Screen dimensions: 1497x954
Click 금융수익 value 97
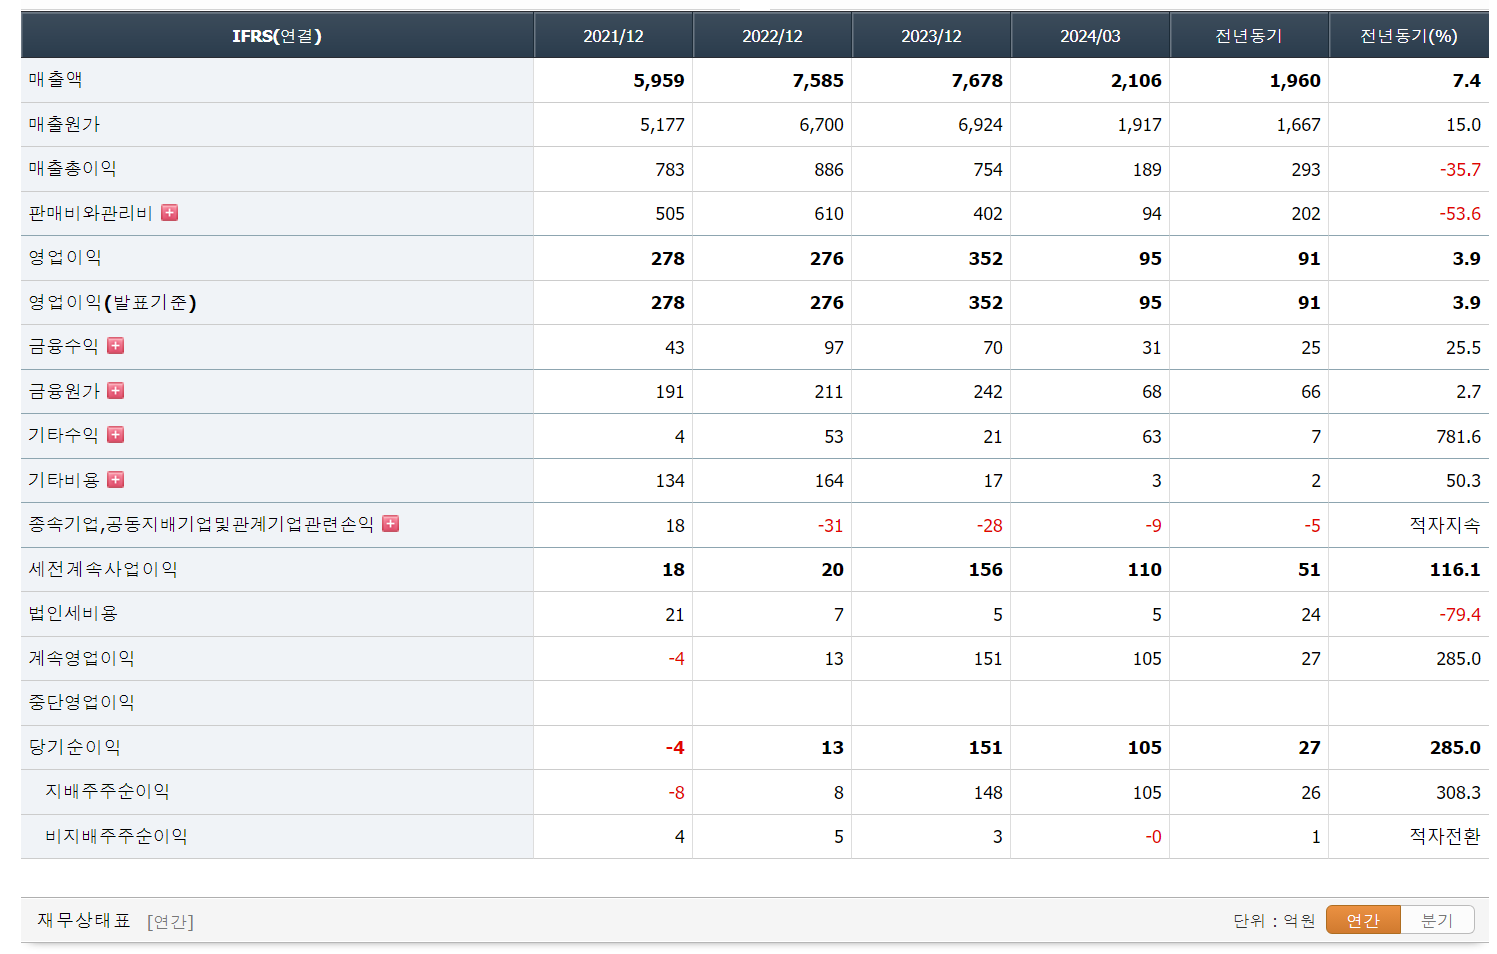834,347
